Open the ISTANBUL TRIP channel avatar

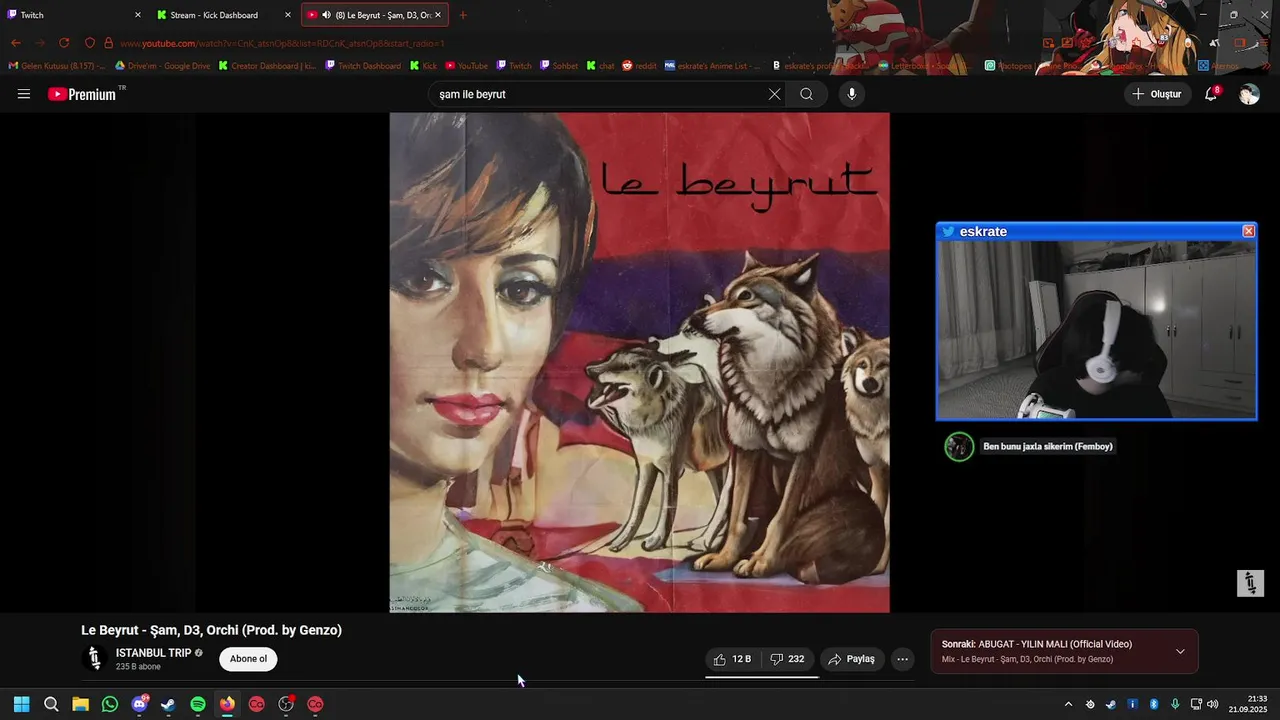[95, 659]
